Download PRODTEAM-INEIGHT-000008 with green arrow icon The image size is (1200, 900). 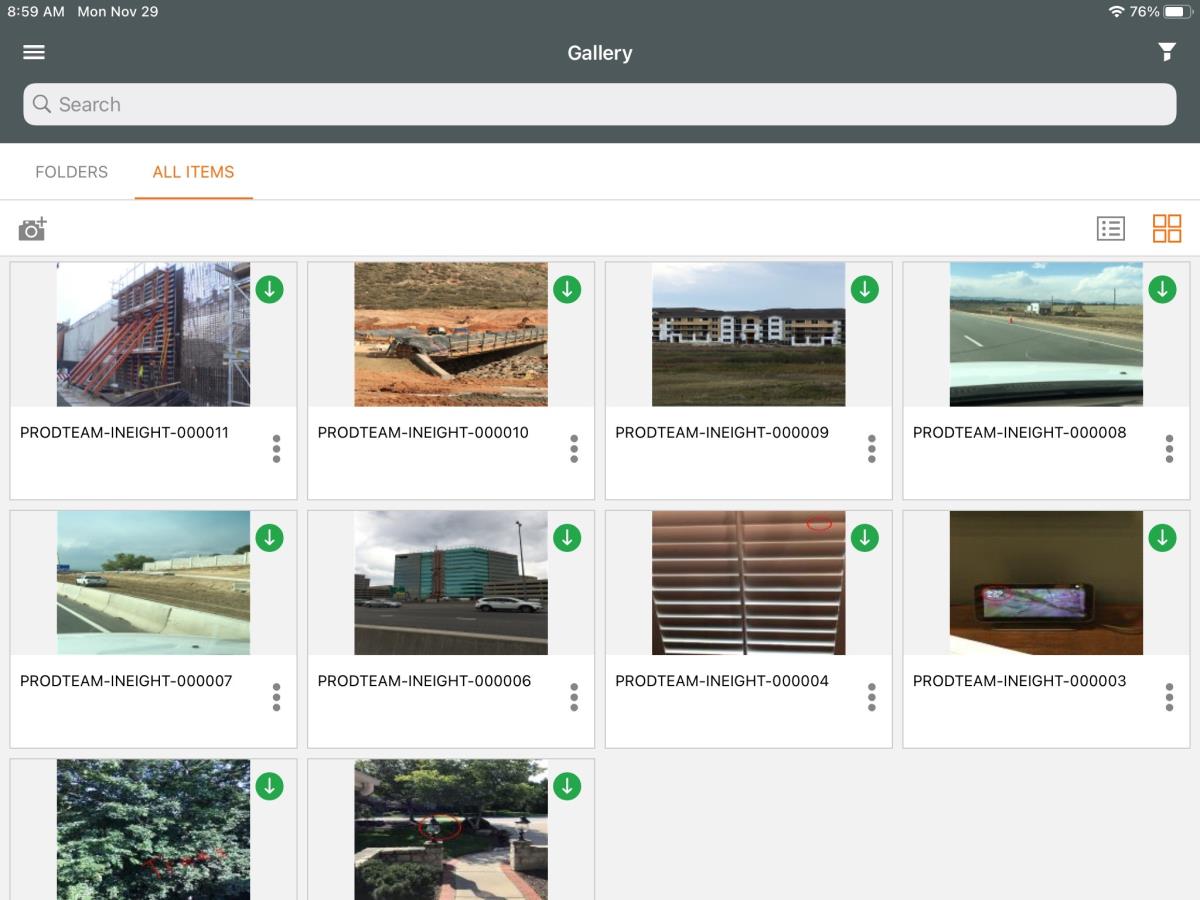click(1162, 290)
